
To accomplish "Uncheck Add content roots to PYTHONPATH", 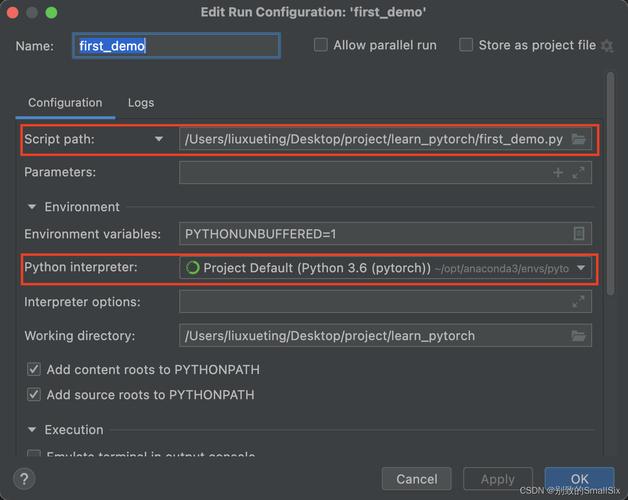I will [34, 369].
